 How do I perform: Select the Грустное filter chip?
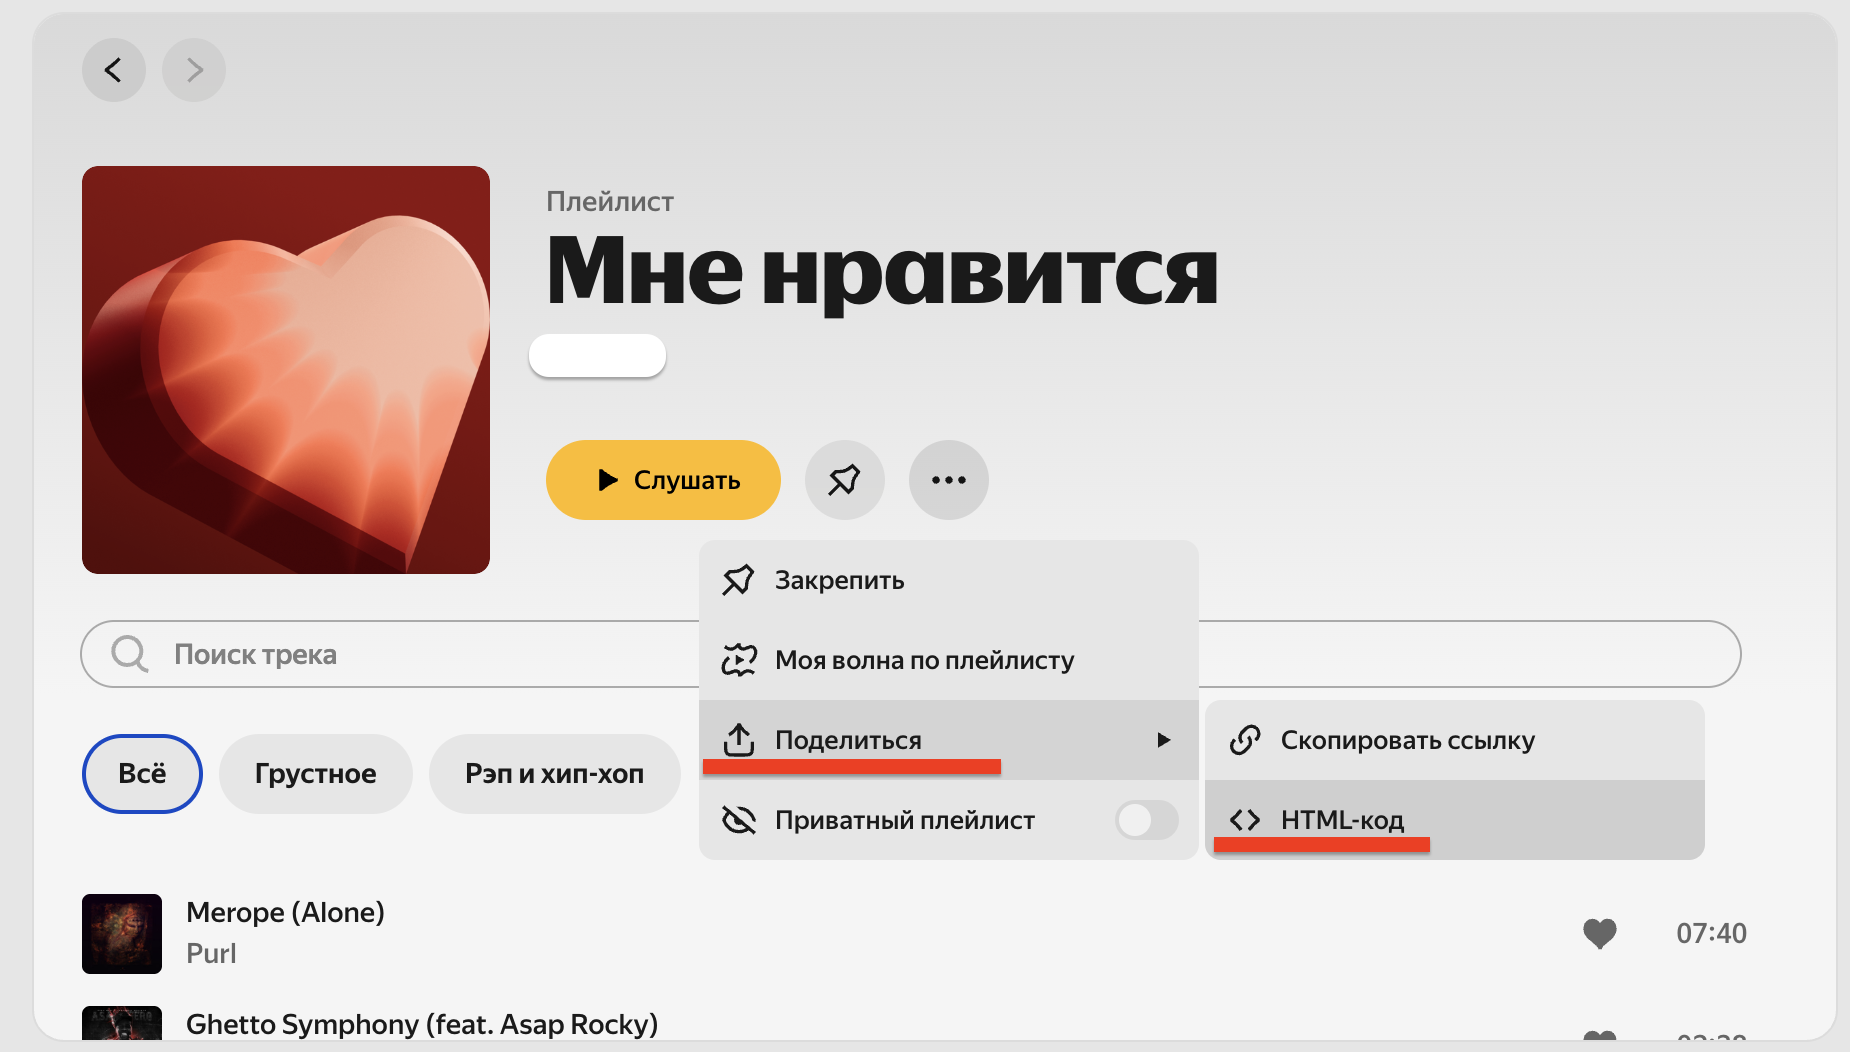[x=316, y=774]
